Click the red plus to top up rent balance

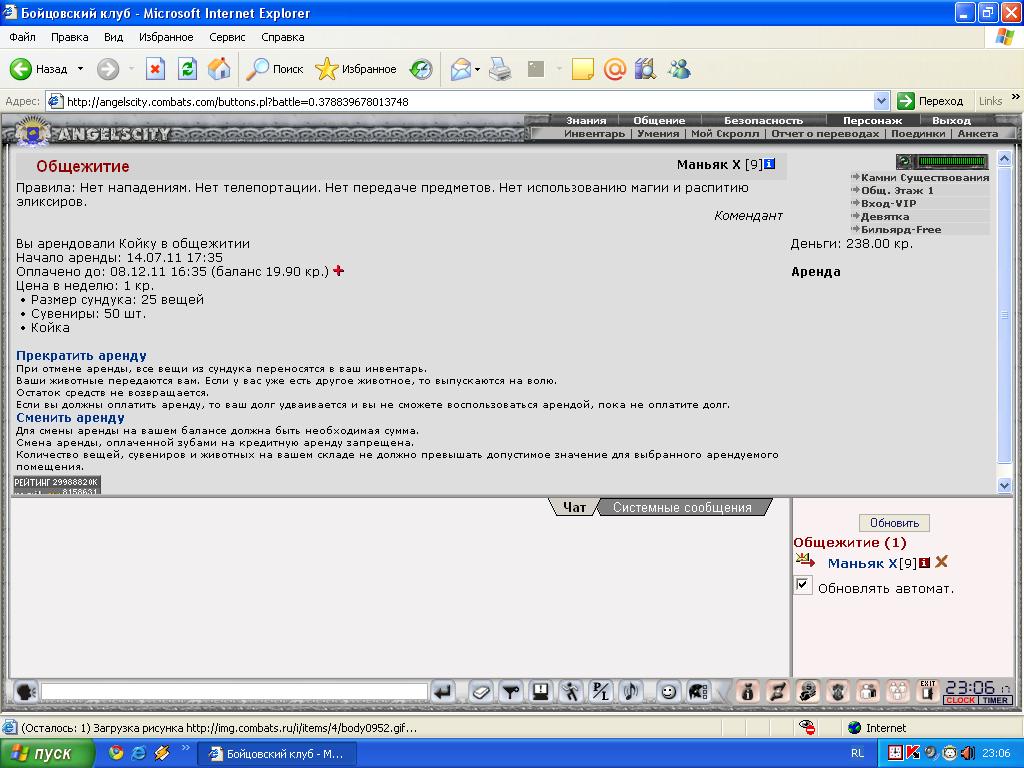pyautogui.click(x=338, y=270)
